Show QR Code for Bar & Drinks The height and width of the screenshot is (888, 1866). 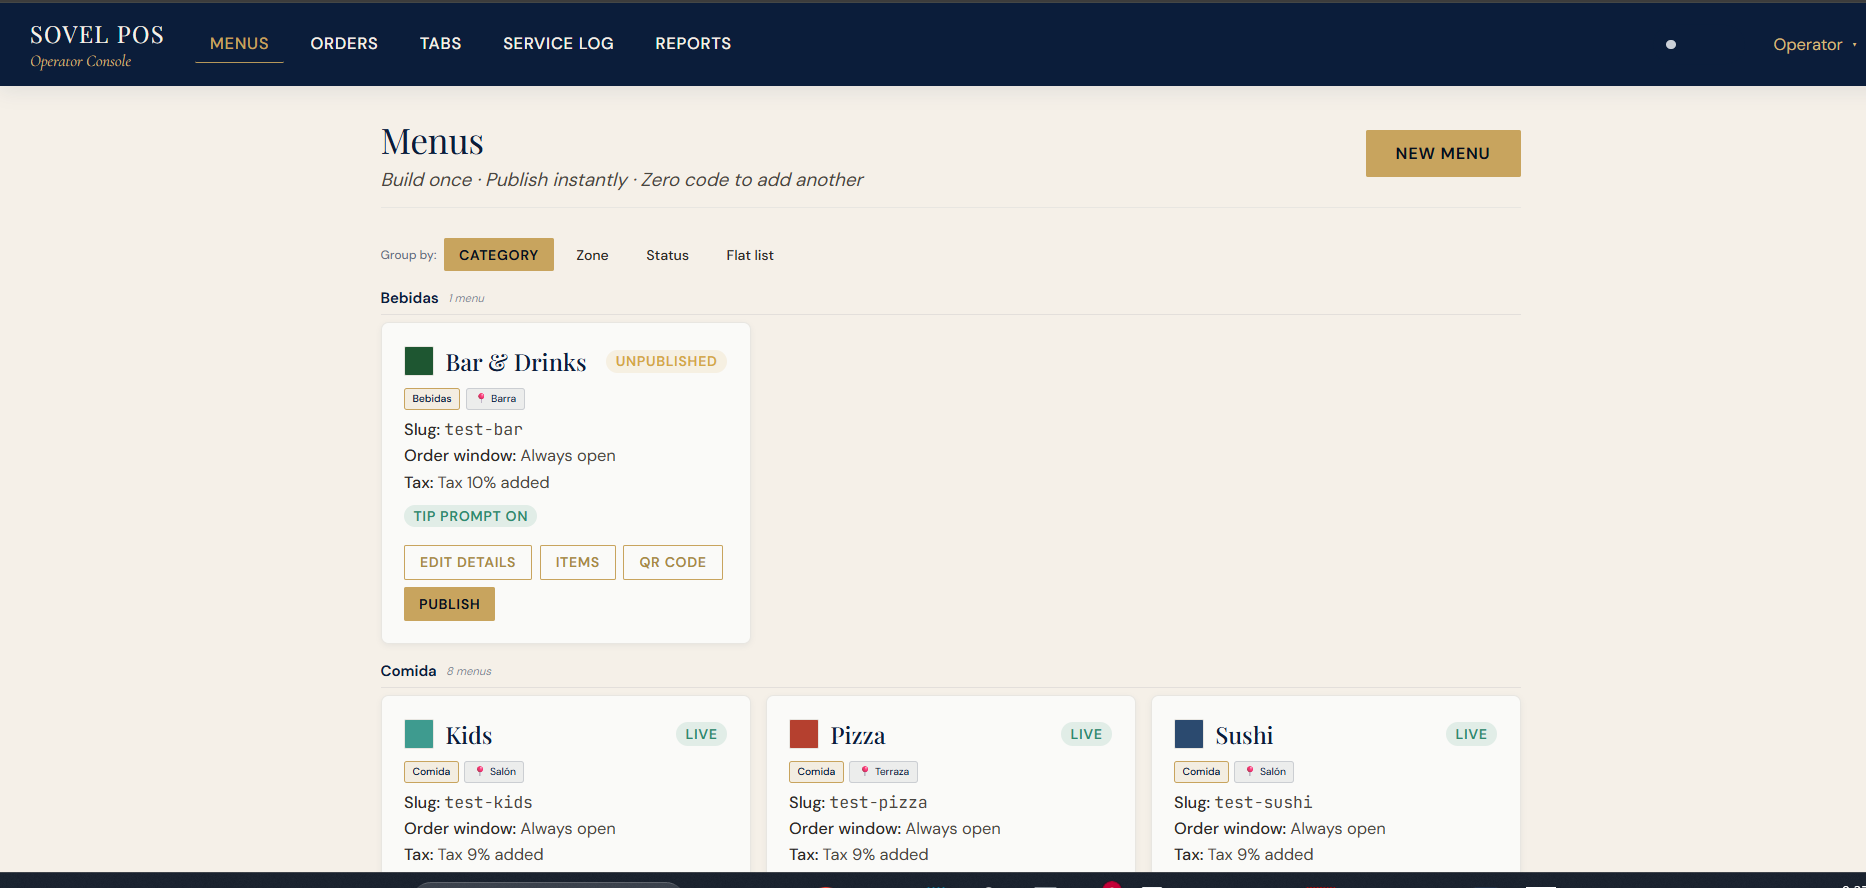[673, 562]
